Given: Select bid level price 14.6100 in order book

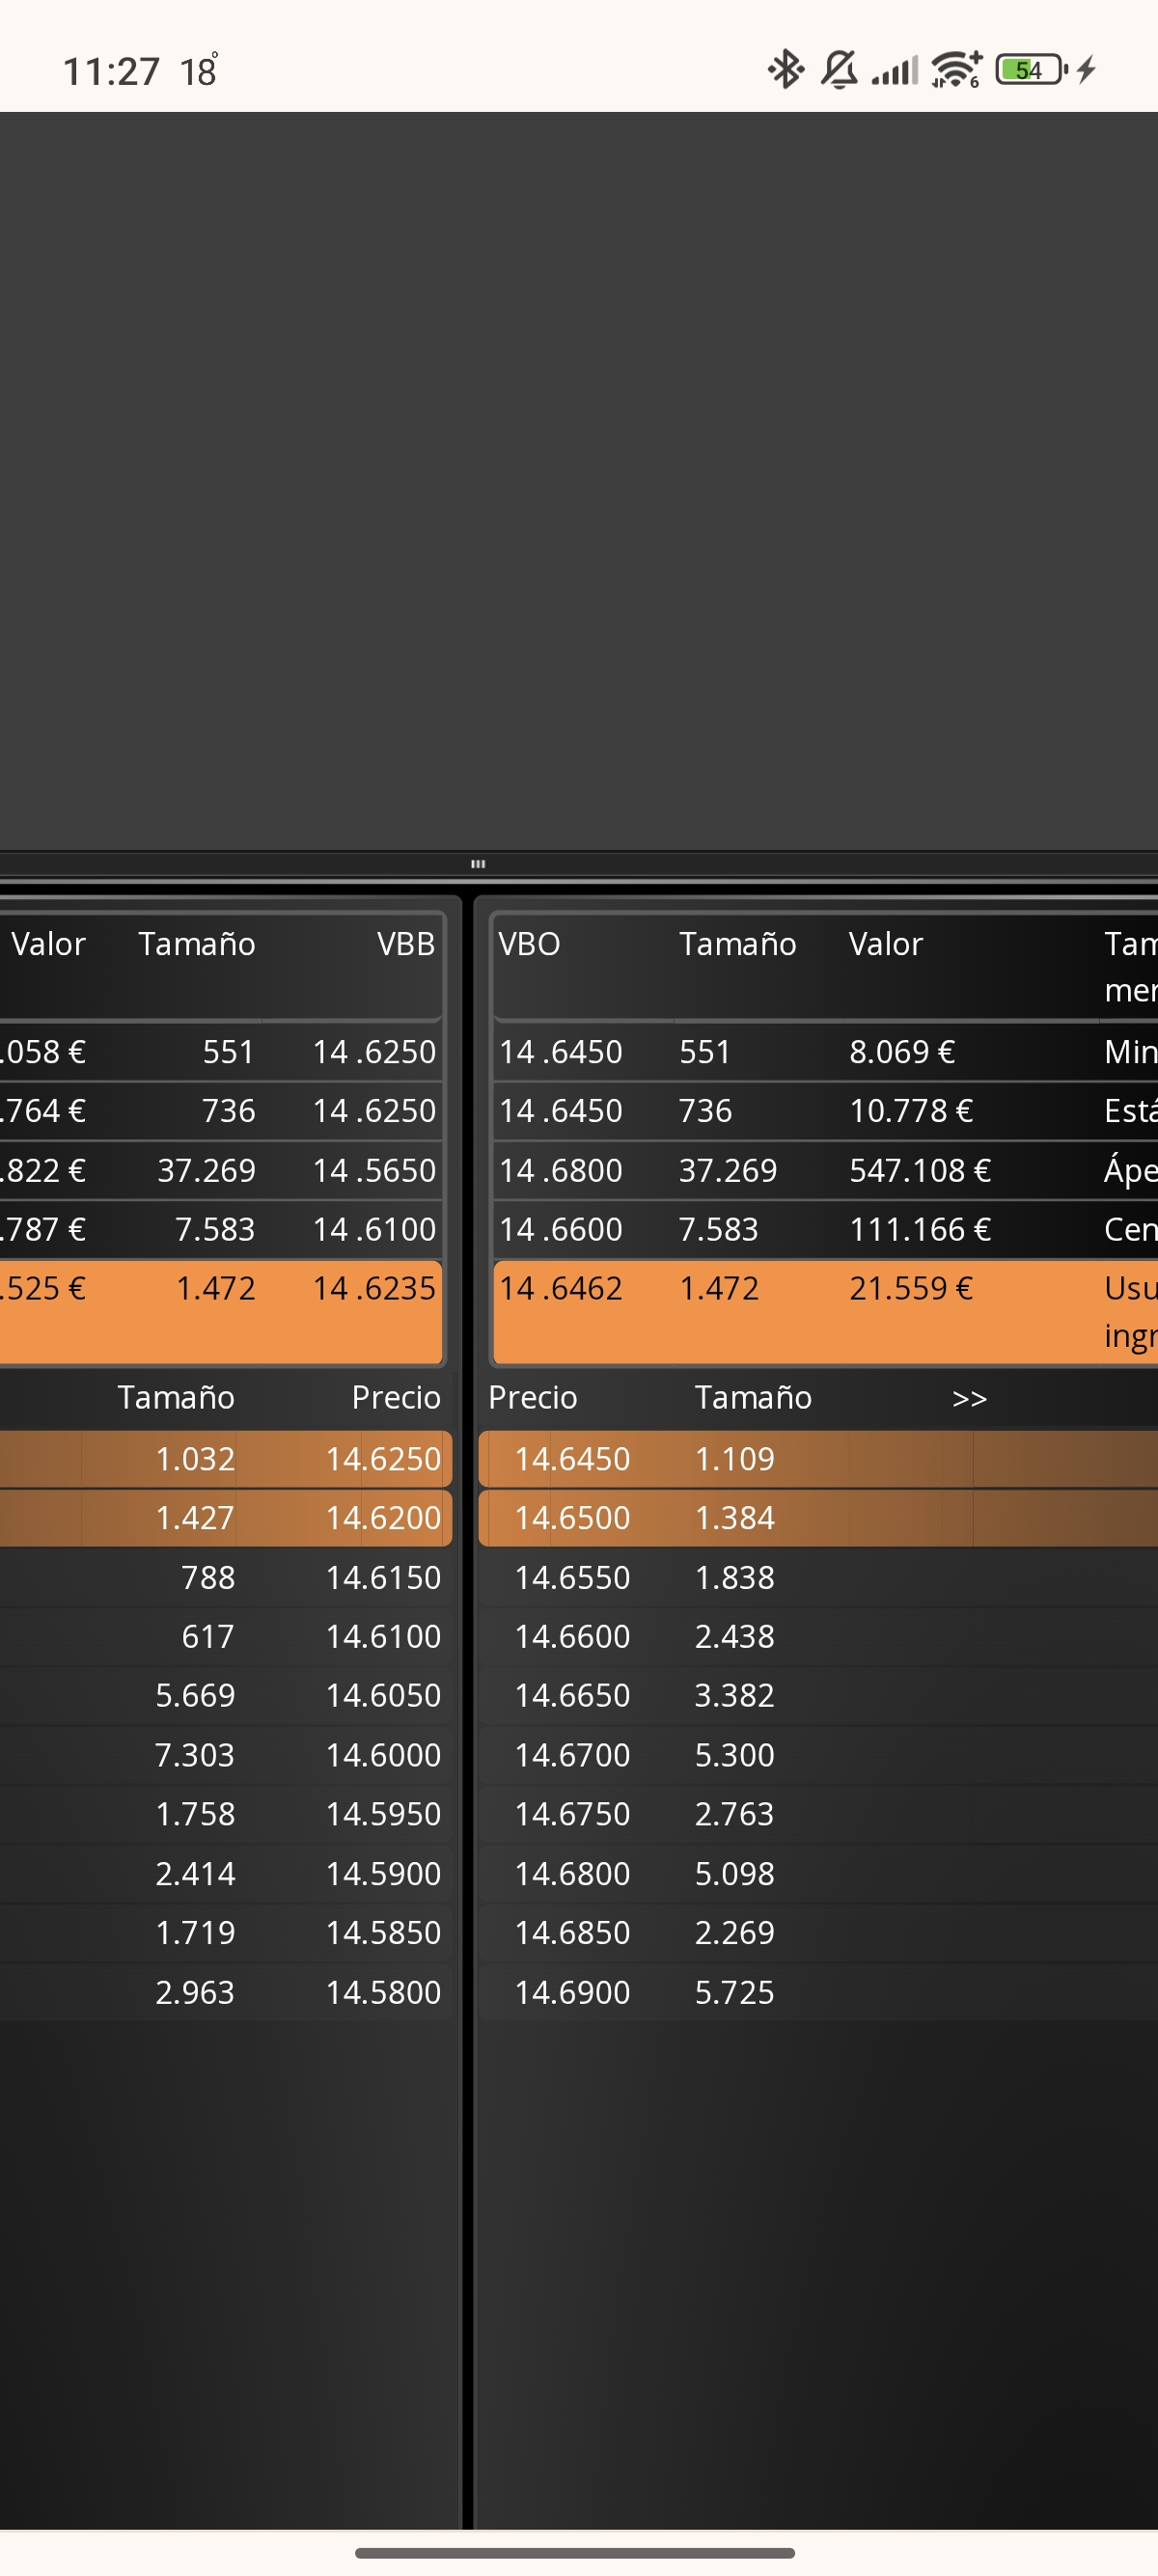Looking at the screenshot, I should click(383, 1637).
